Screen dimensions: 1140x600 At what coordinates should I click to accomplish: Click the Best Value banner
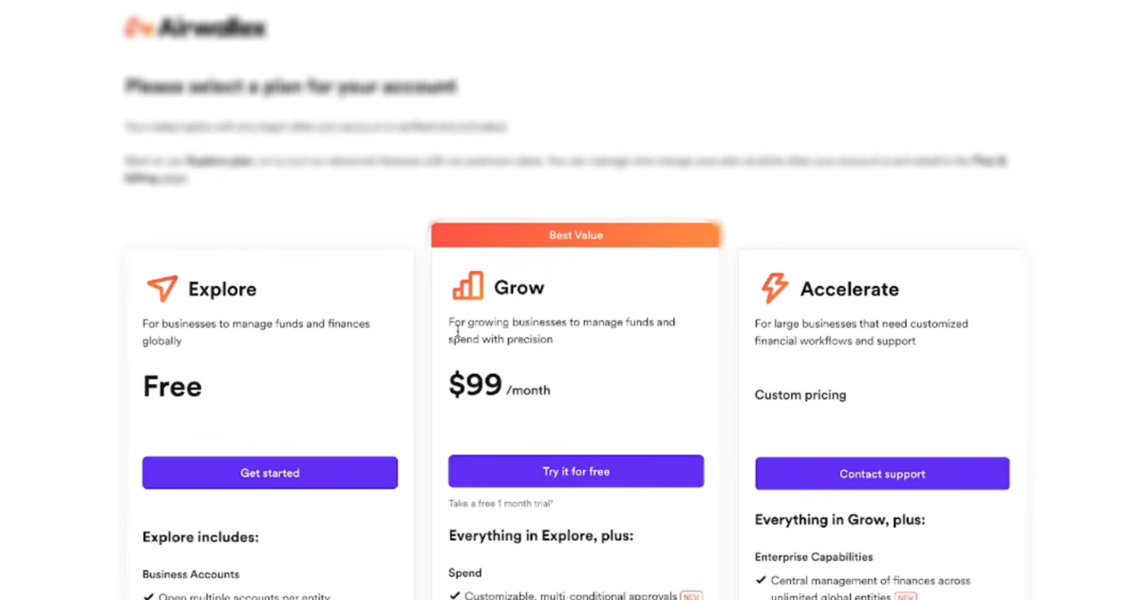[576, 235]
